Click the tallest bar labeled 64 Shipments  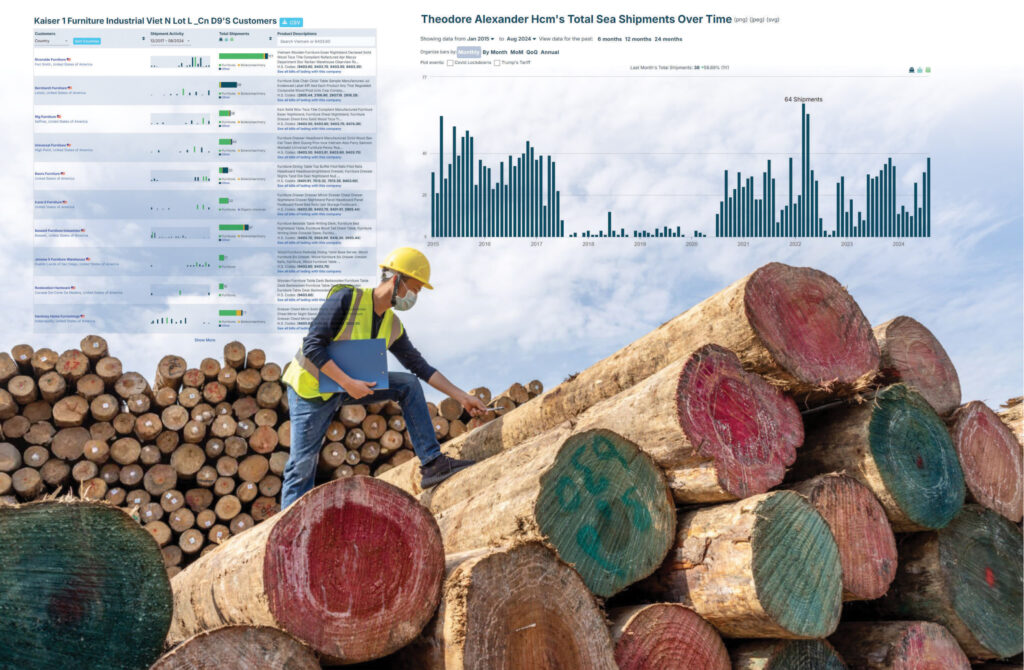coord(803,170)
